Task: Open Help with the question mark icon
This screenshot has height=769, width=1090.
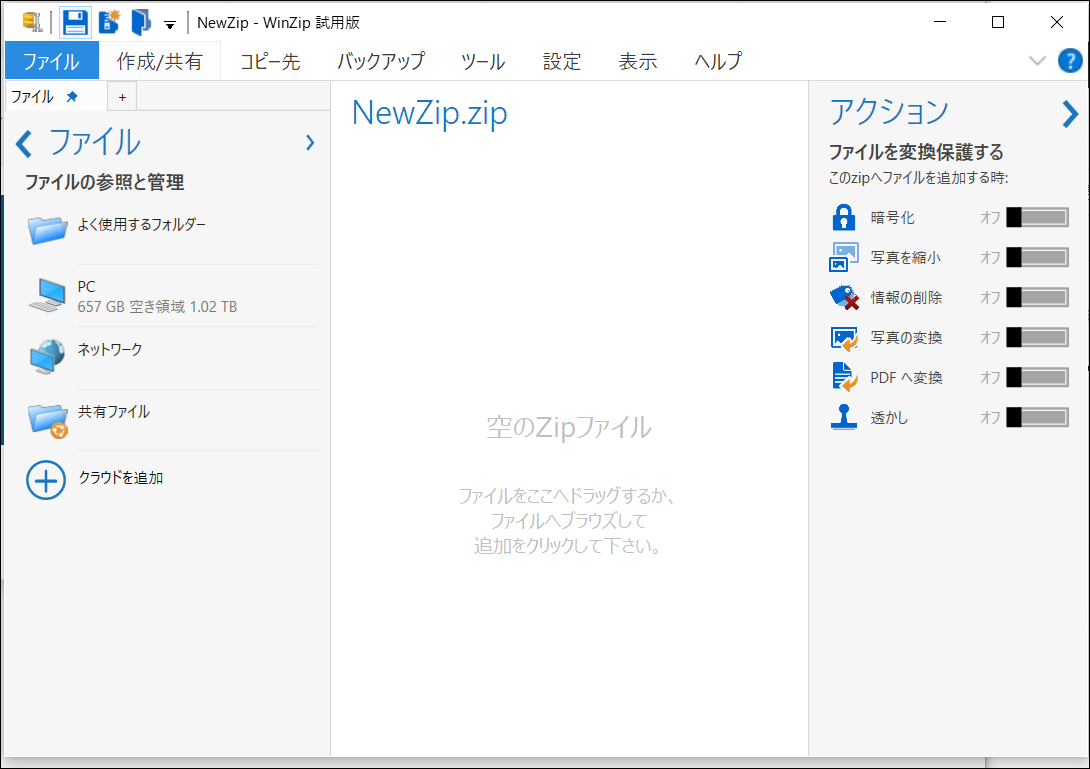Action: point(1070,60)
